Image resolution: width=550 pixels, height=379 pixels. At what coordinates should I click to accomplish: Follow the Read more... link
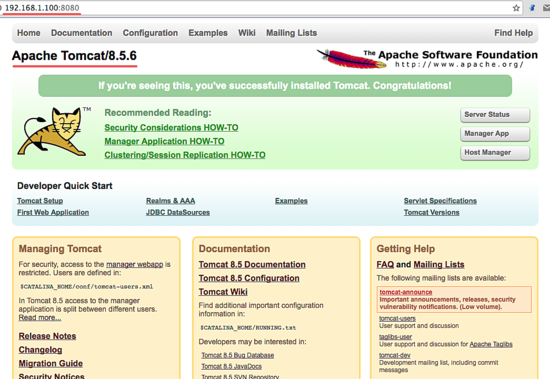(40, 318)
